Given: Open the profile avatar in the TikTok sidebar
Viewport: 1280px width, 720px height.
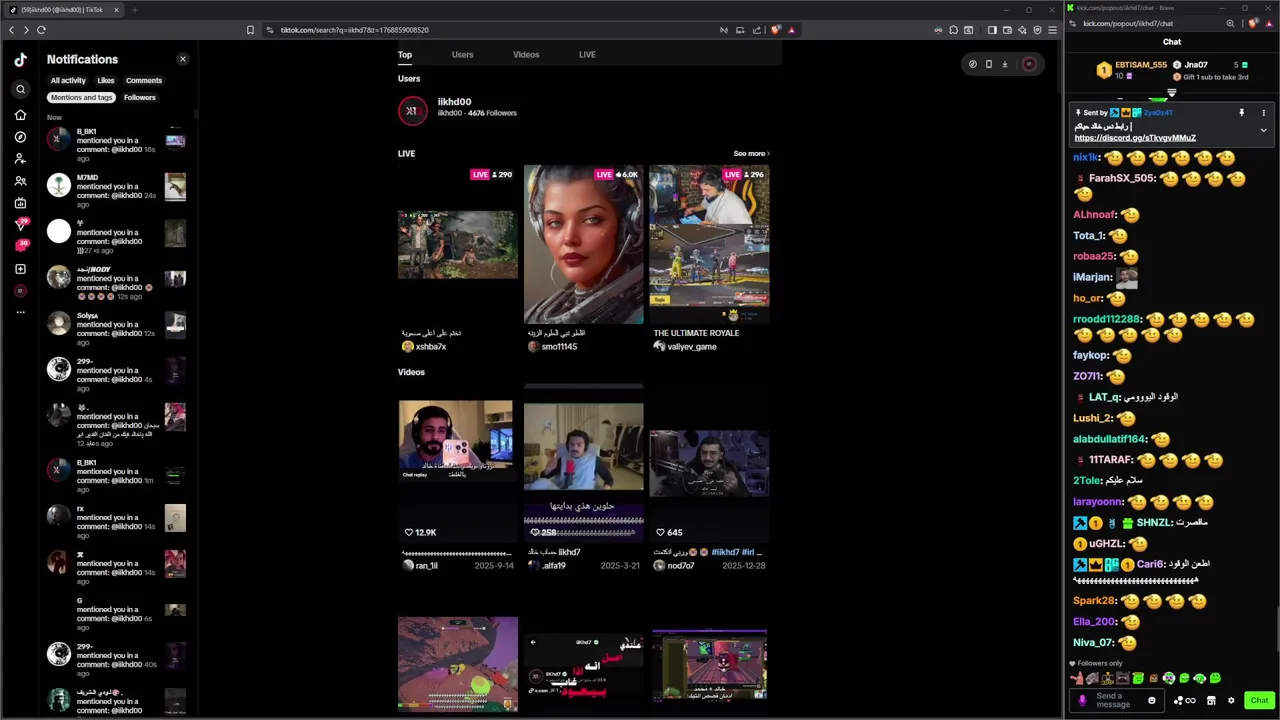Looking at the screenshot, I should coord(20,291).
